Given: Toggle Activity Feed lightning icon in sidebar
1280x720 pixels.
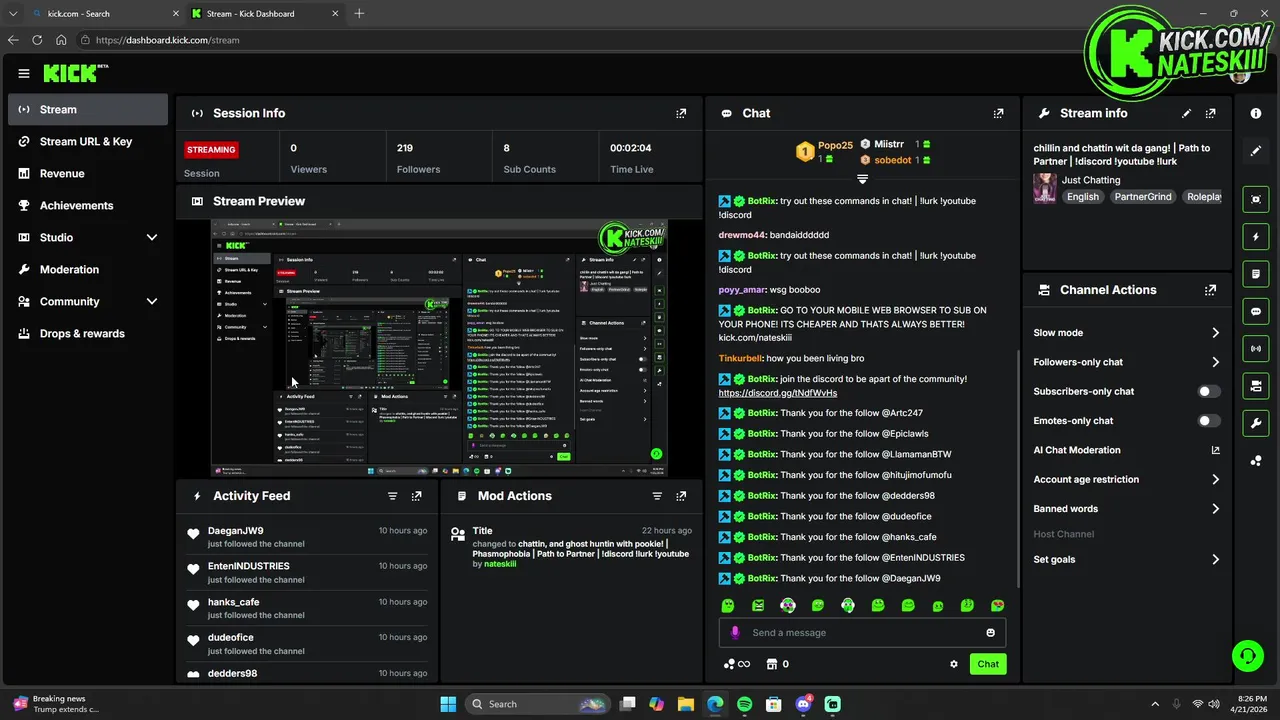Looking at the screenshot, I should 1256,237.
